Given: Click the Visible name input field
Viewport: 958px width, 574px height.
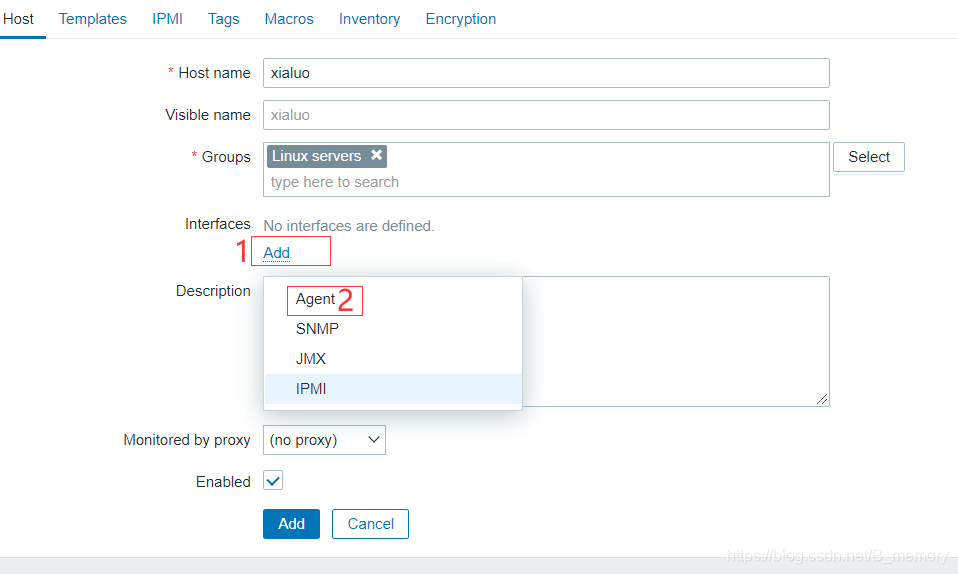Looking at the screenshot, I should [546, 115].
